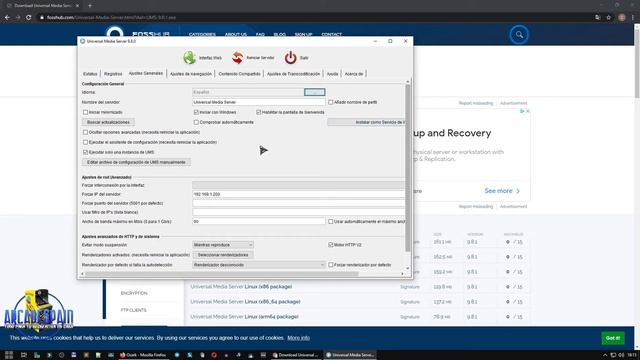Show hidden system tray icons
Screen dimensions: 640x360
point(605,355)
